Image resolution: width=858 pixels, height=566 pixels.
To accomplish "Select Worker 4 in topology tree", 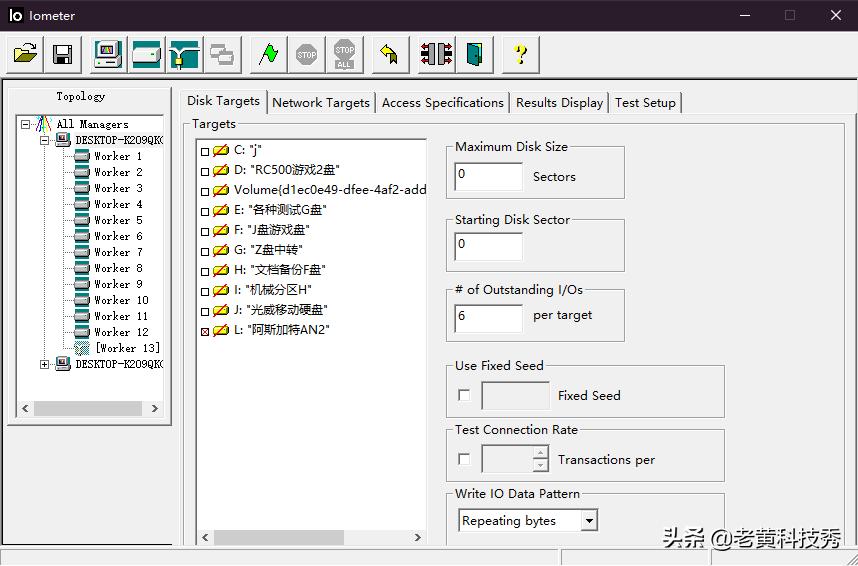I will 118,204.
